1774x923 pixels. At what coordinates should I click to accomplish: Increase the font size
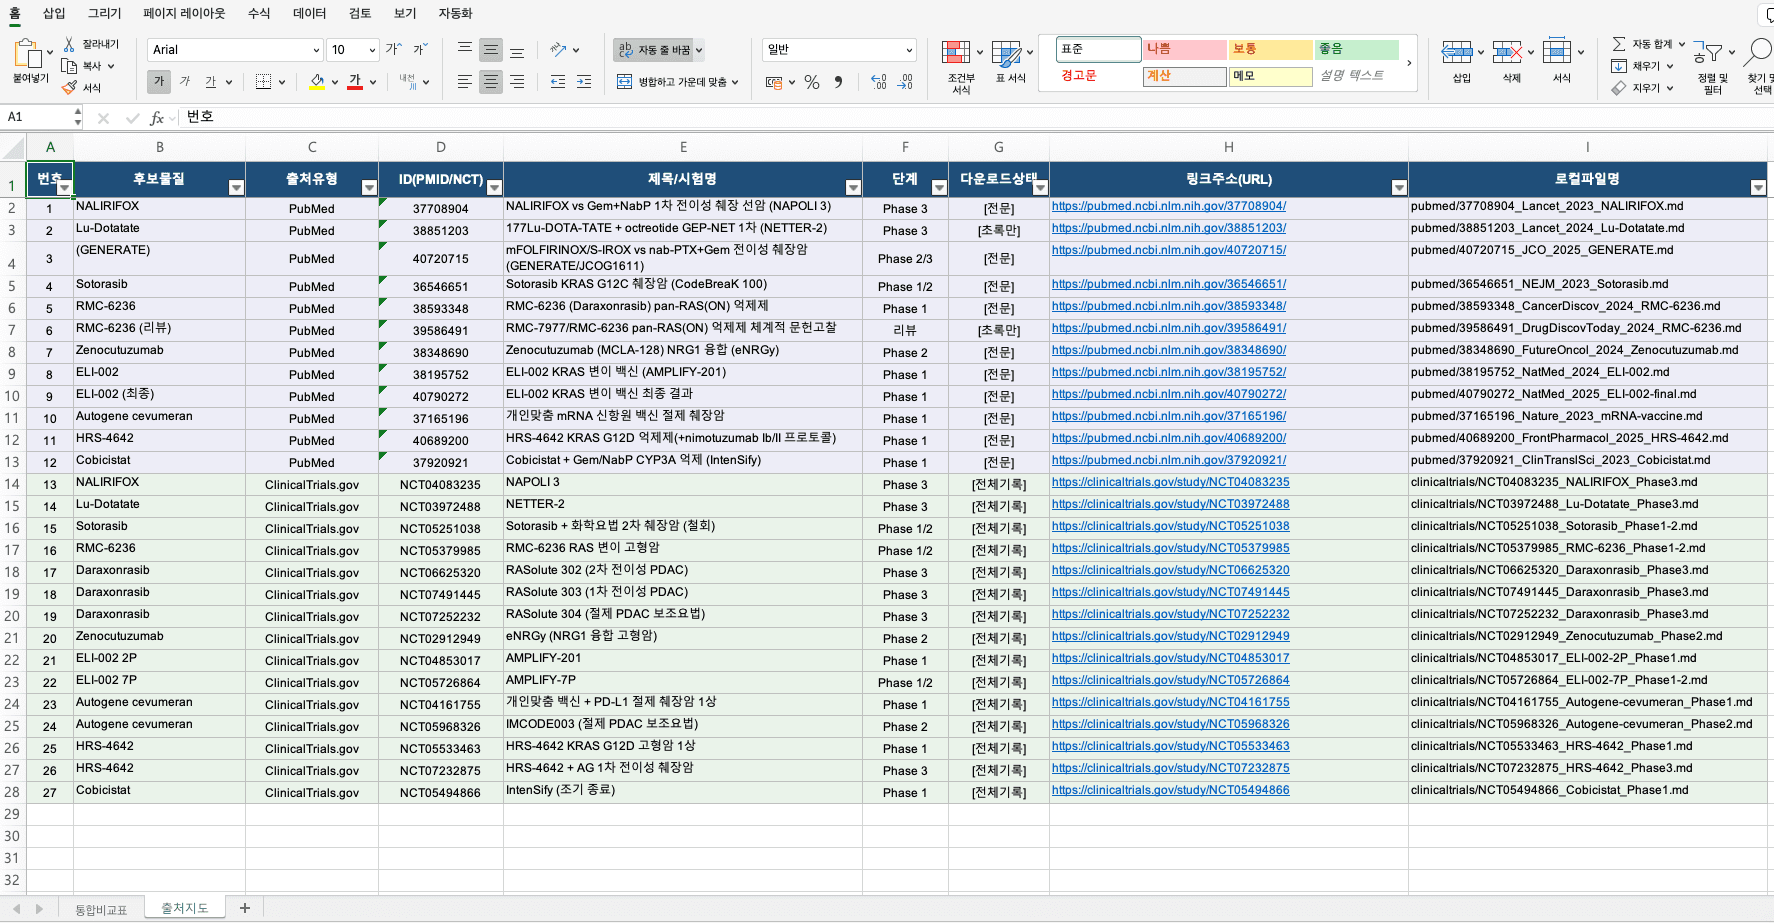click(394, 49)
